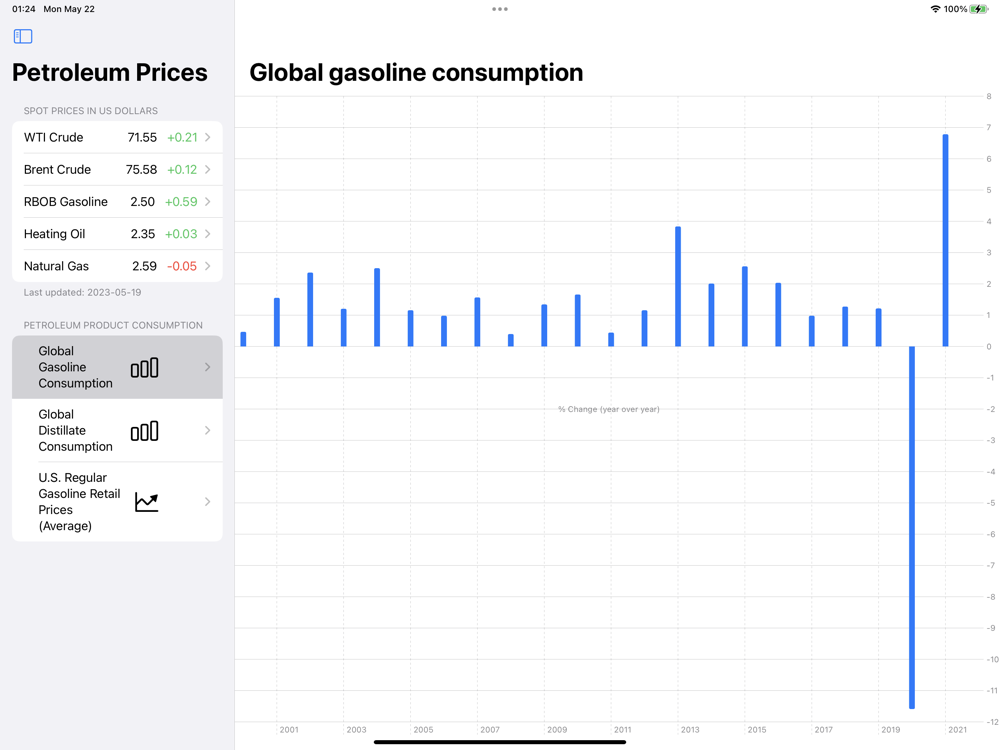The height and width of the screenshot is (750, 1000).
Task: Click the 2013 peak blue bar
Action: pyautogui.click(x=678, y=286)
